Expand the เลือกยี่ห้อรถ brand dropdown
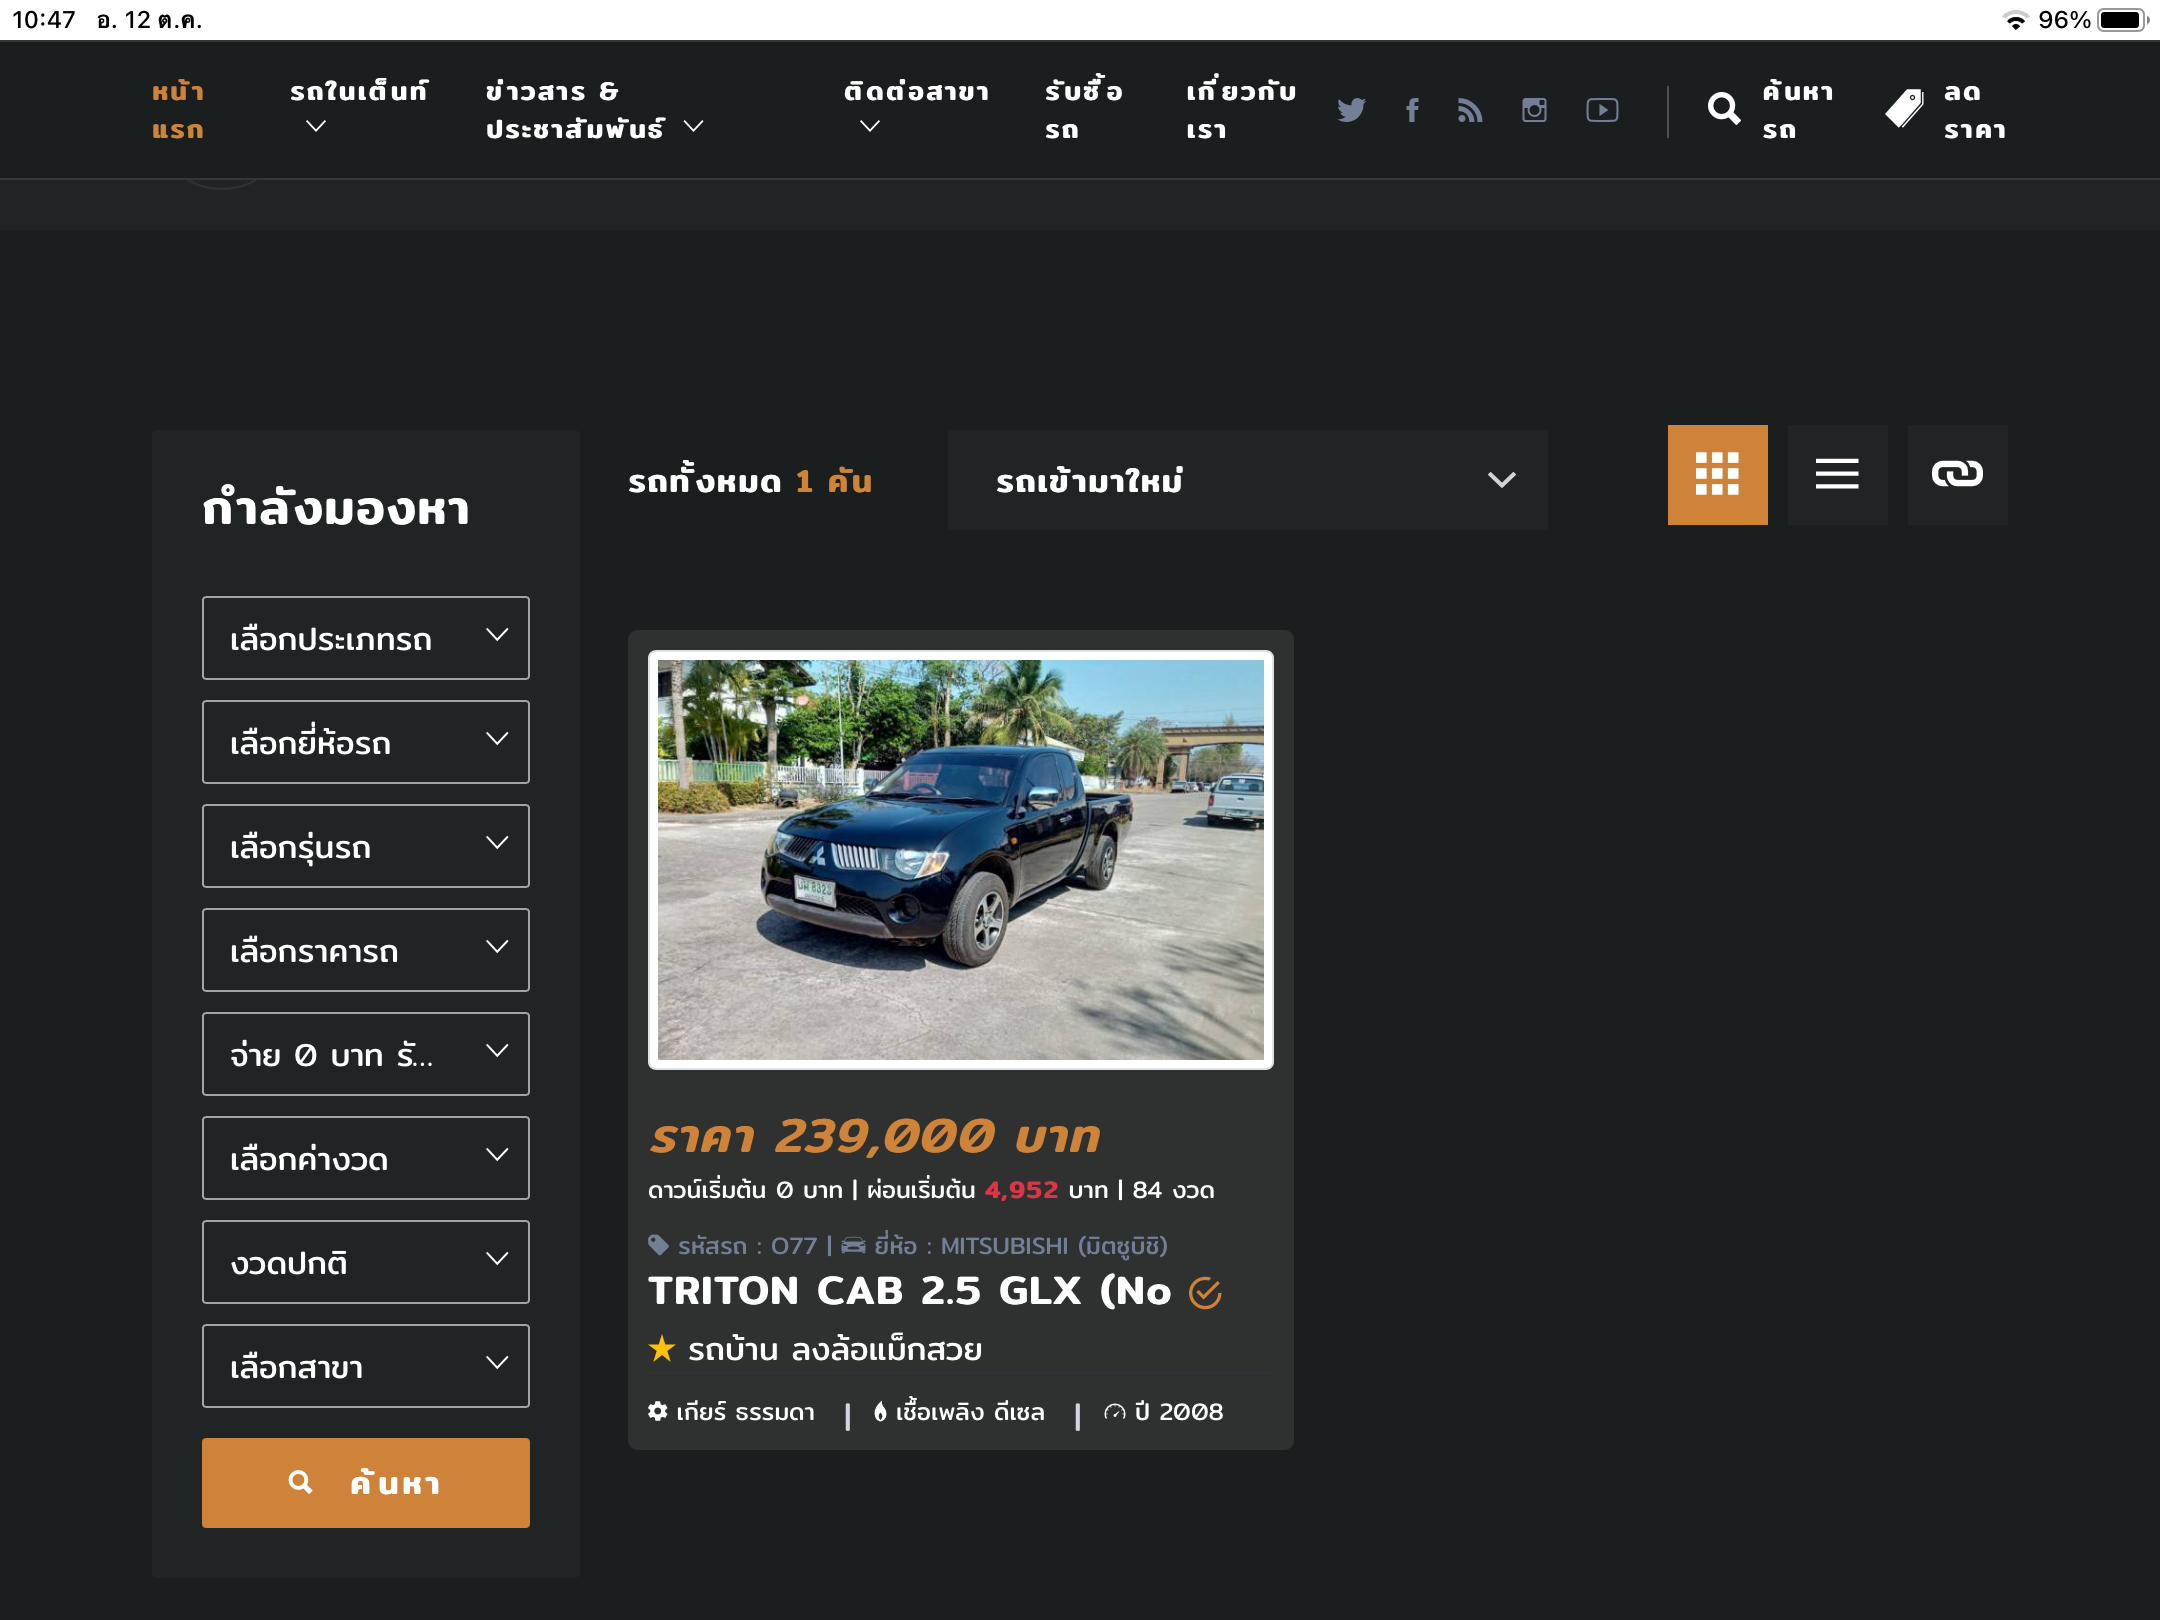 [x=365, y=742]
